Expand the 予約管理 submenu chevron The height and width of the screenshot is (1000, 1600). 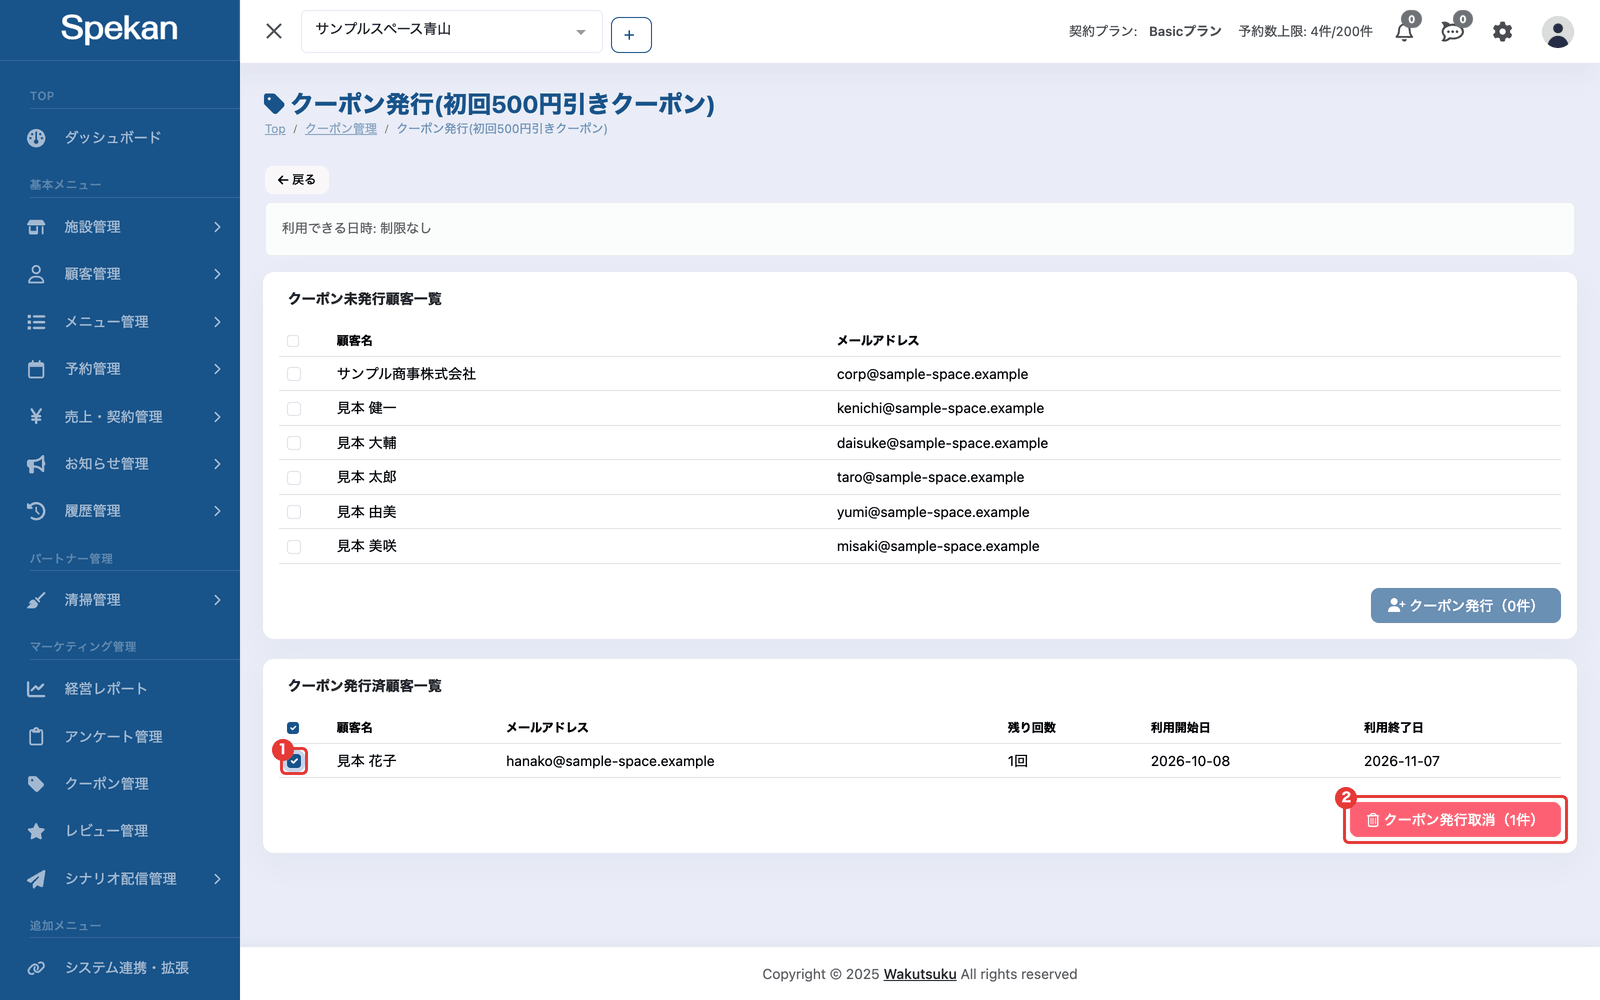217,369
